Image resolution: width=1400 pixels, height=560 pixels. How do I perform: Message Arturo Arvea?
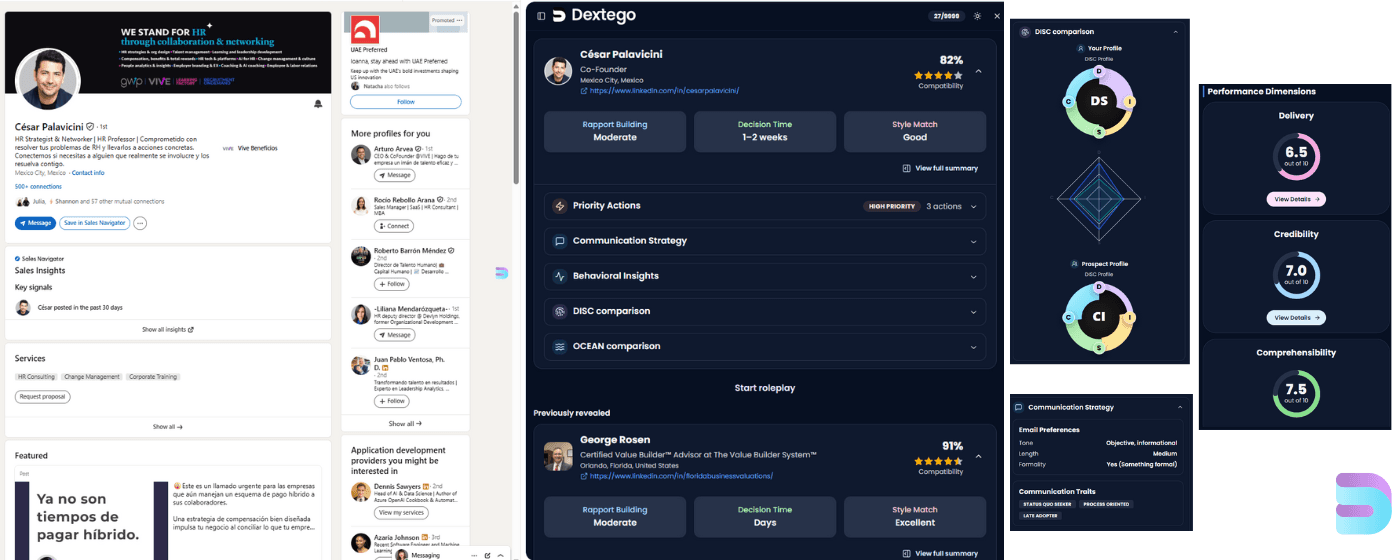tap(395, 175)
